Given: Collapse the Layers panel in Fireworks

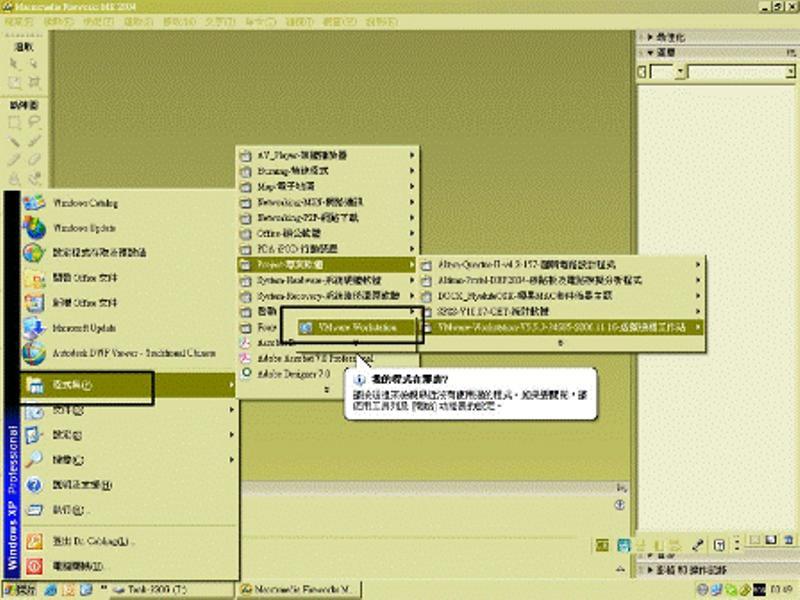Looking at the screenshot, I should pyautogui.click(x=649, y=53).
